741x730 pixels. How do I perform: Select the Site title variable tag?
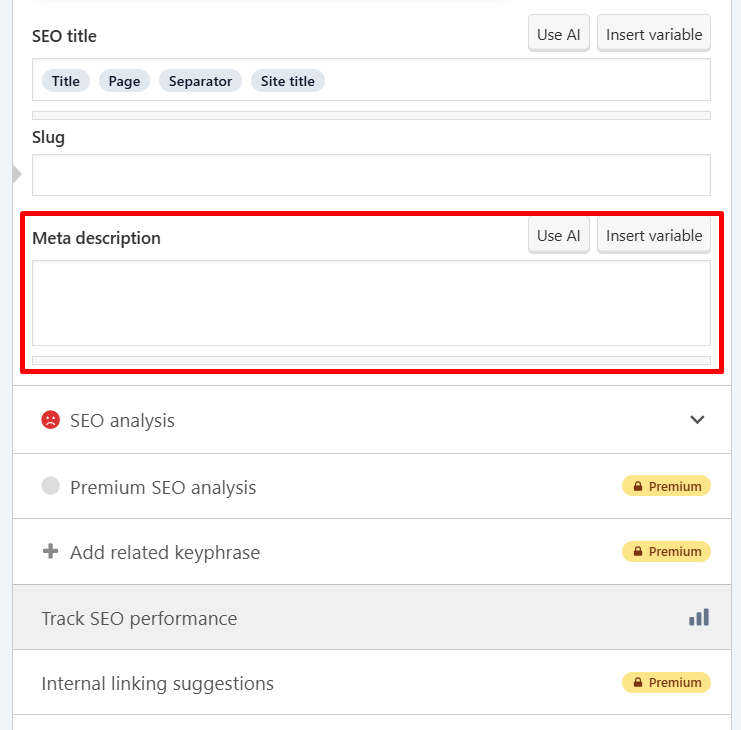pyautogui.click(x=288, y=81)
